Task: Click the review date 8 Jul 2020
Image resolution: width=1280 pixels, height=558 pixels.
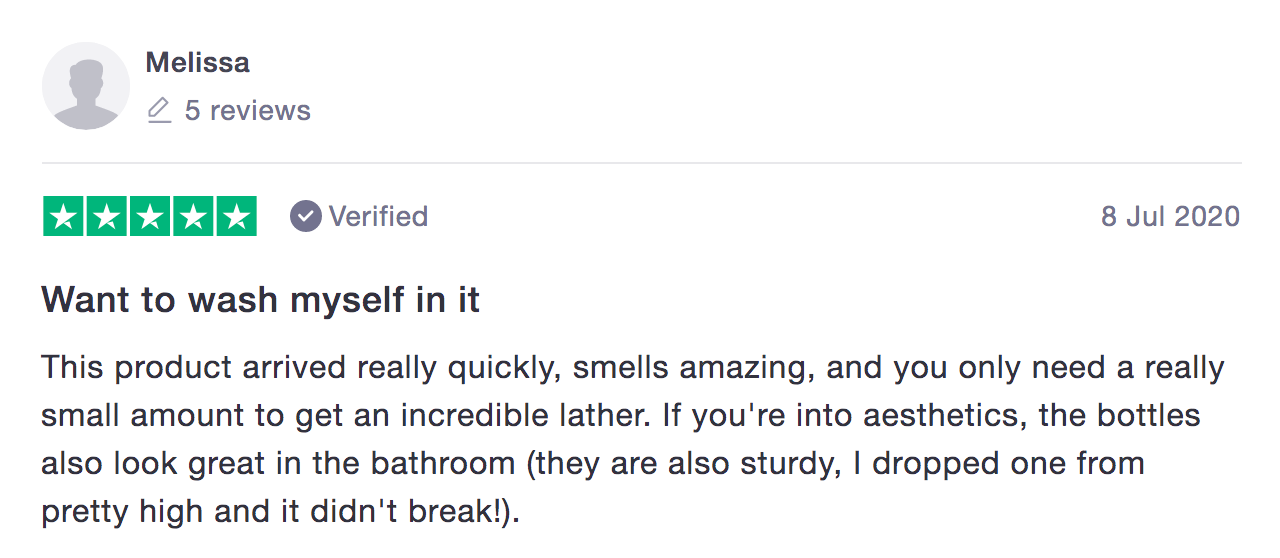Action: (1170, 216)
